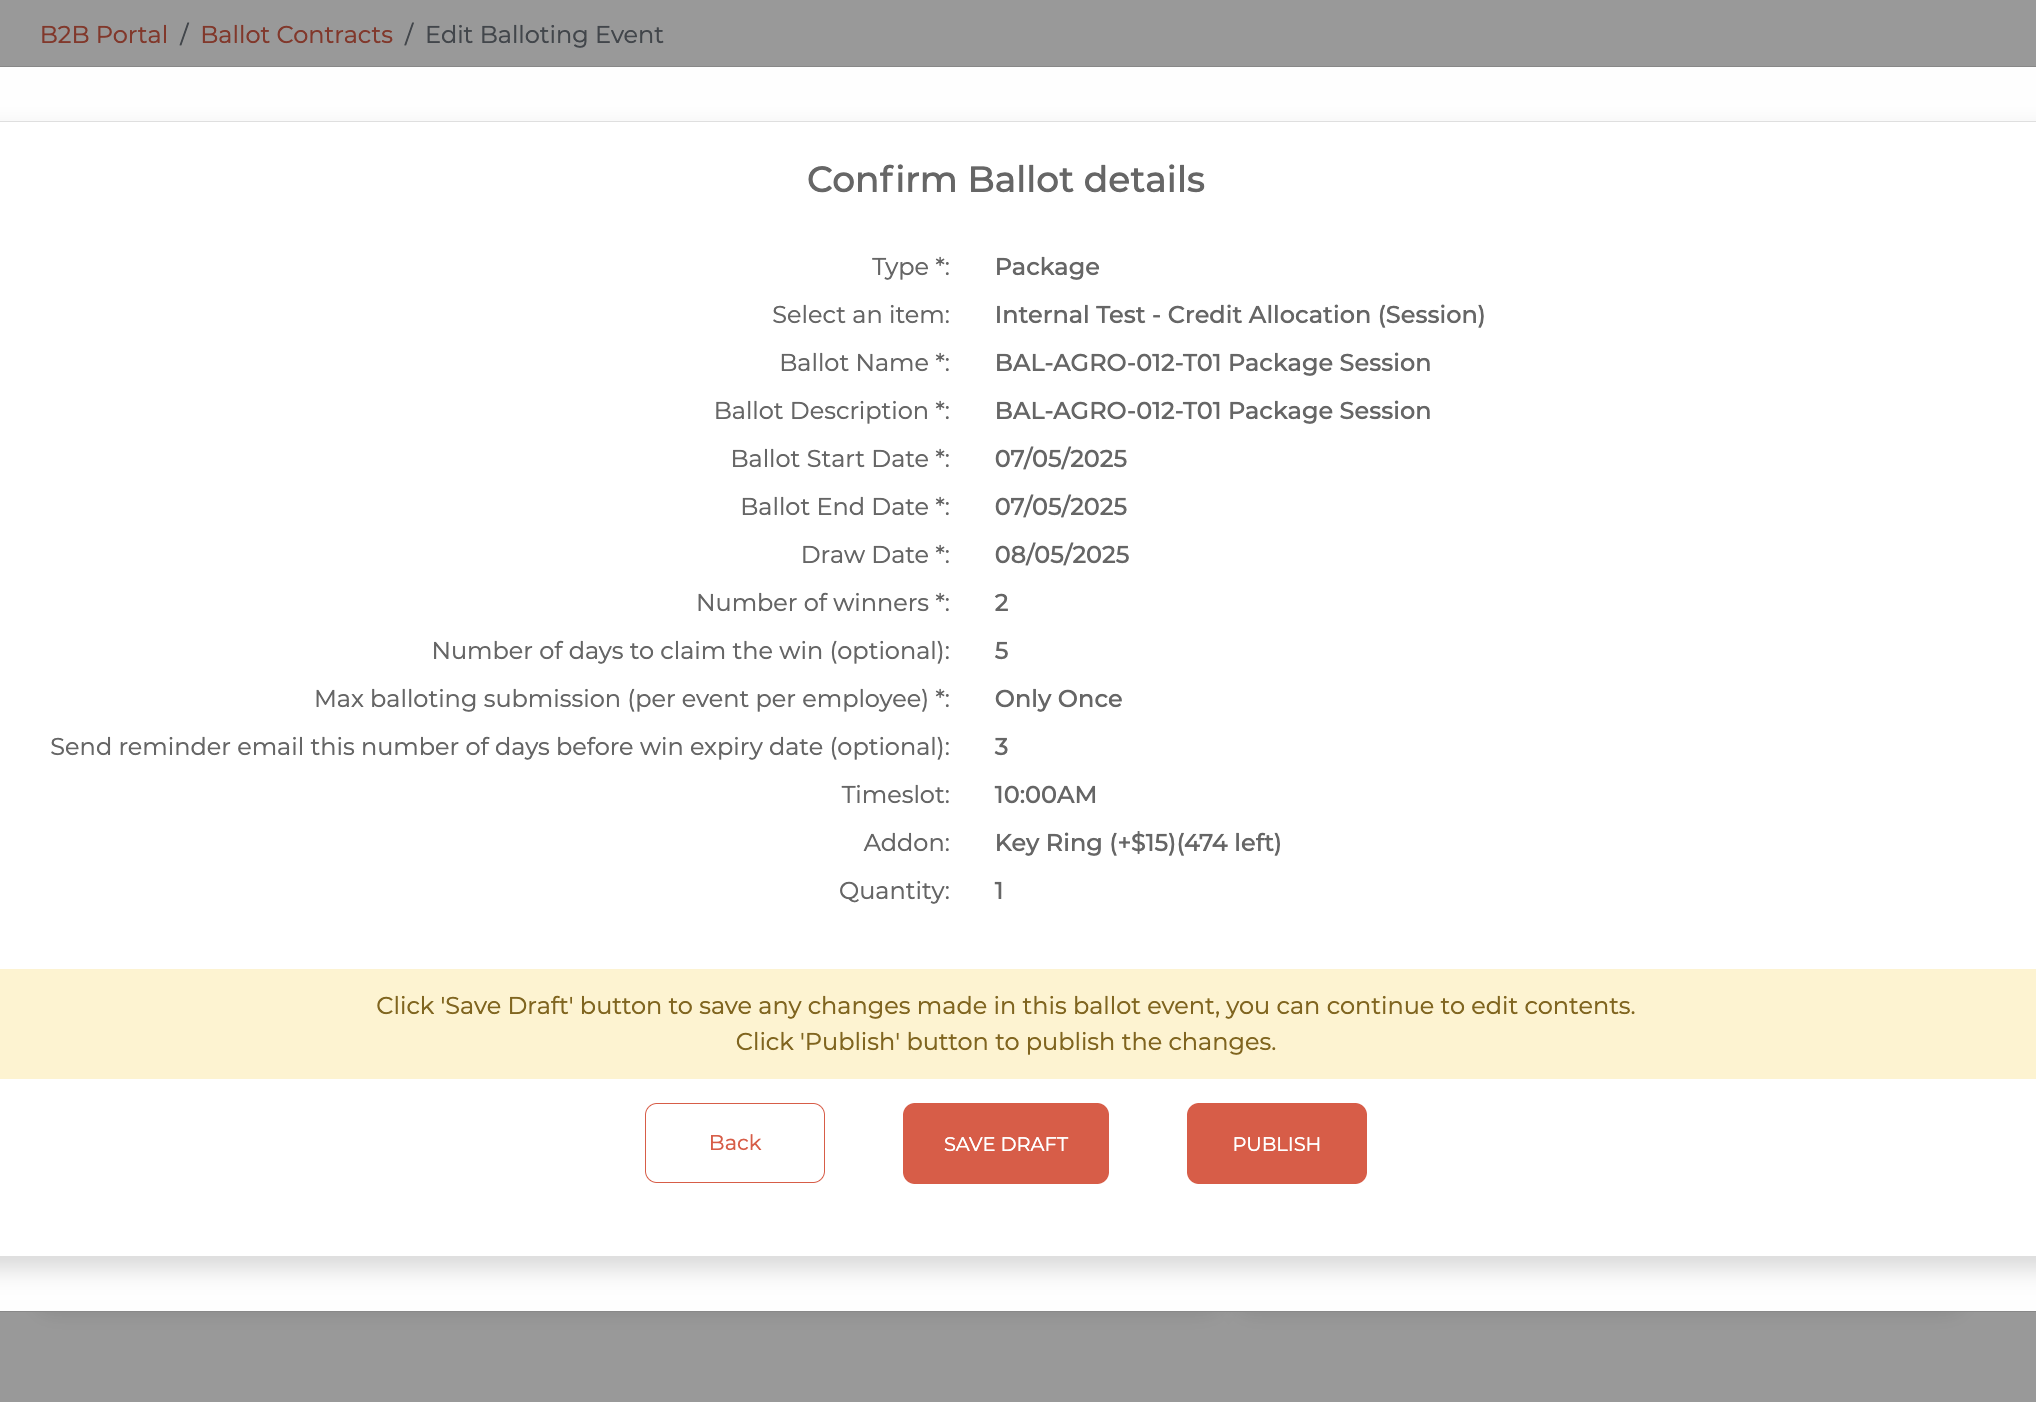Publish the ballot with PUBLISH button
This screenshot has width=2036, height=1402.
pyautogui.click(x=1276, y=1143)
